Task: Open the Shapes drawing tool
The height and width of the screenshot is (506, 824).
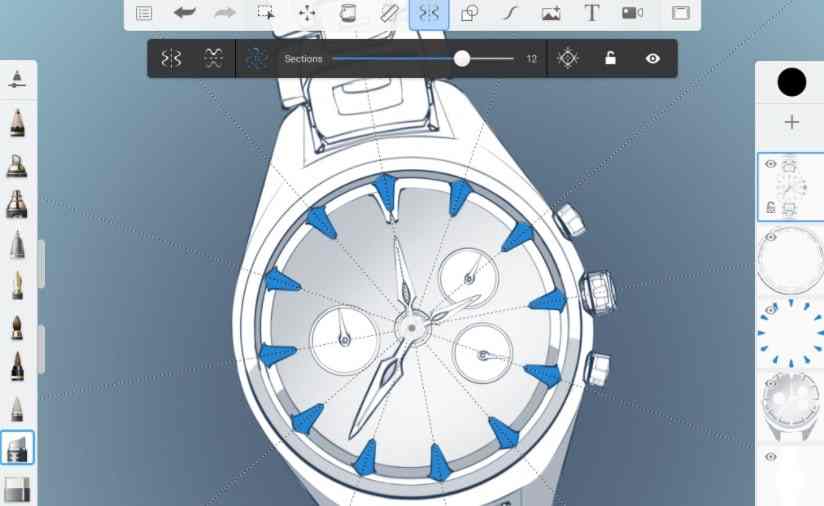Action: pyautogui.click(x=469, y=13)
